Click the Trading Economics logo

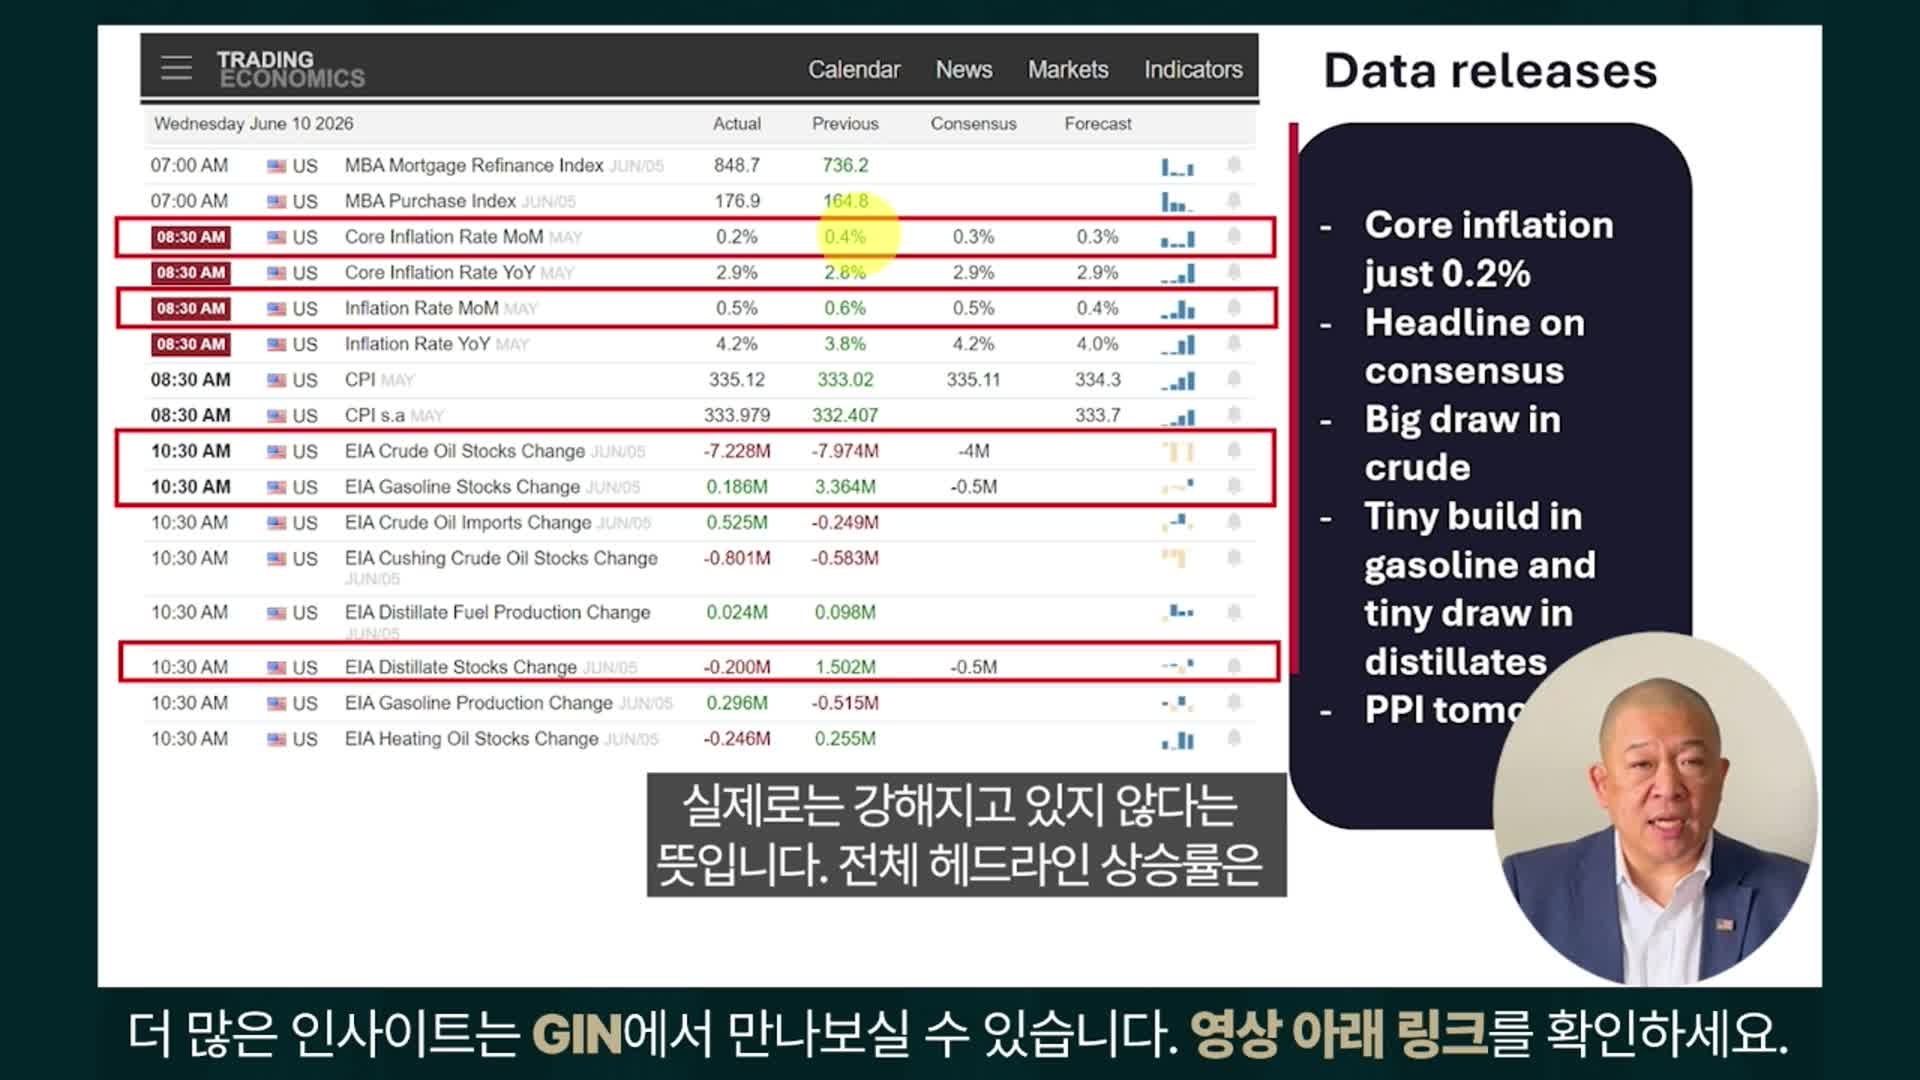290,69
